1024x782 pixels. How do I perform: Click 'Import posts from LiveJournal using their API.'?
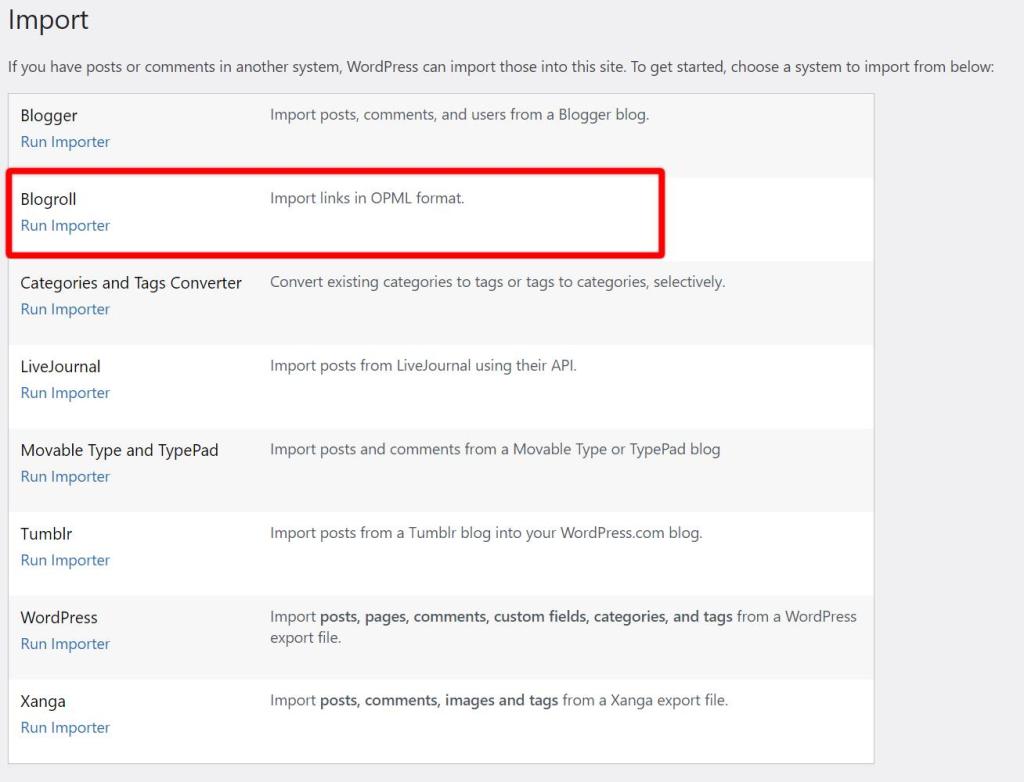(x=423, y=365)
